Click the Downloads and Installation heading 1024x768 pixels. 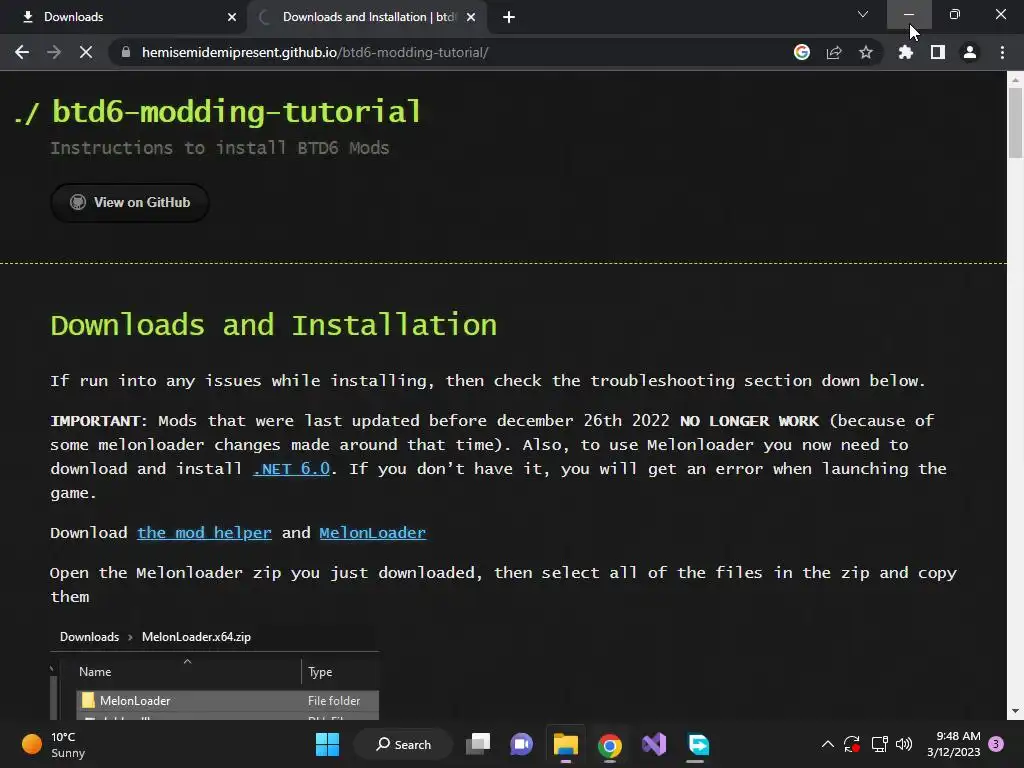point(274,325)
